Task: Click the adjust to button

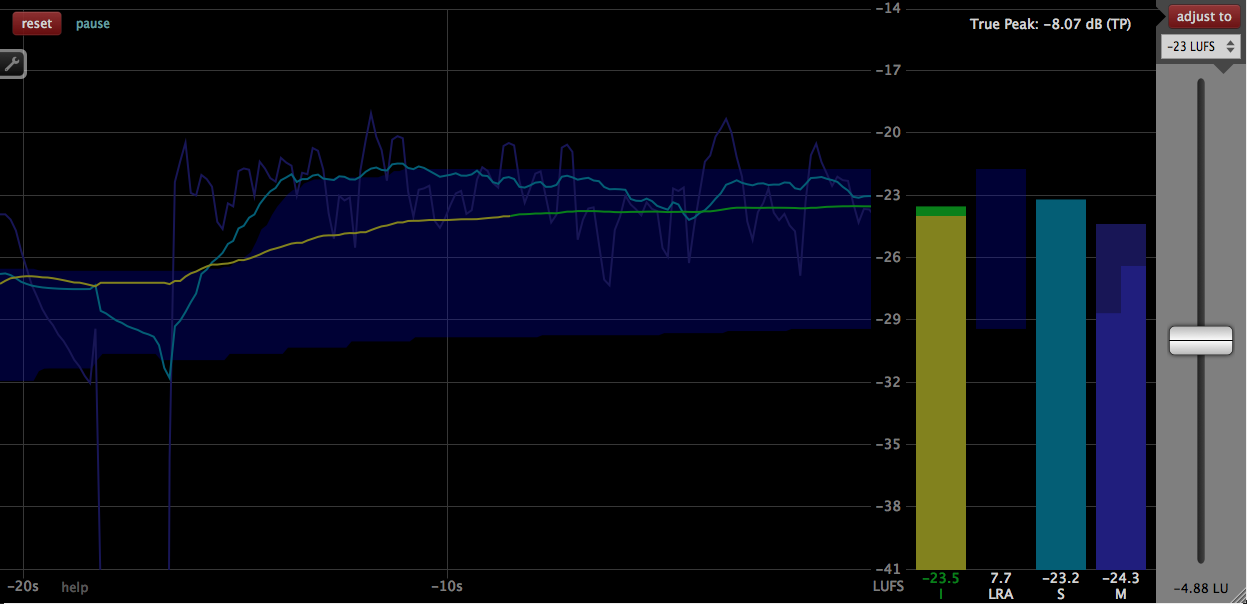Action: [x=1203, y=17]
